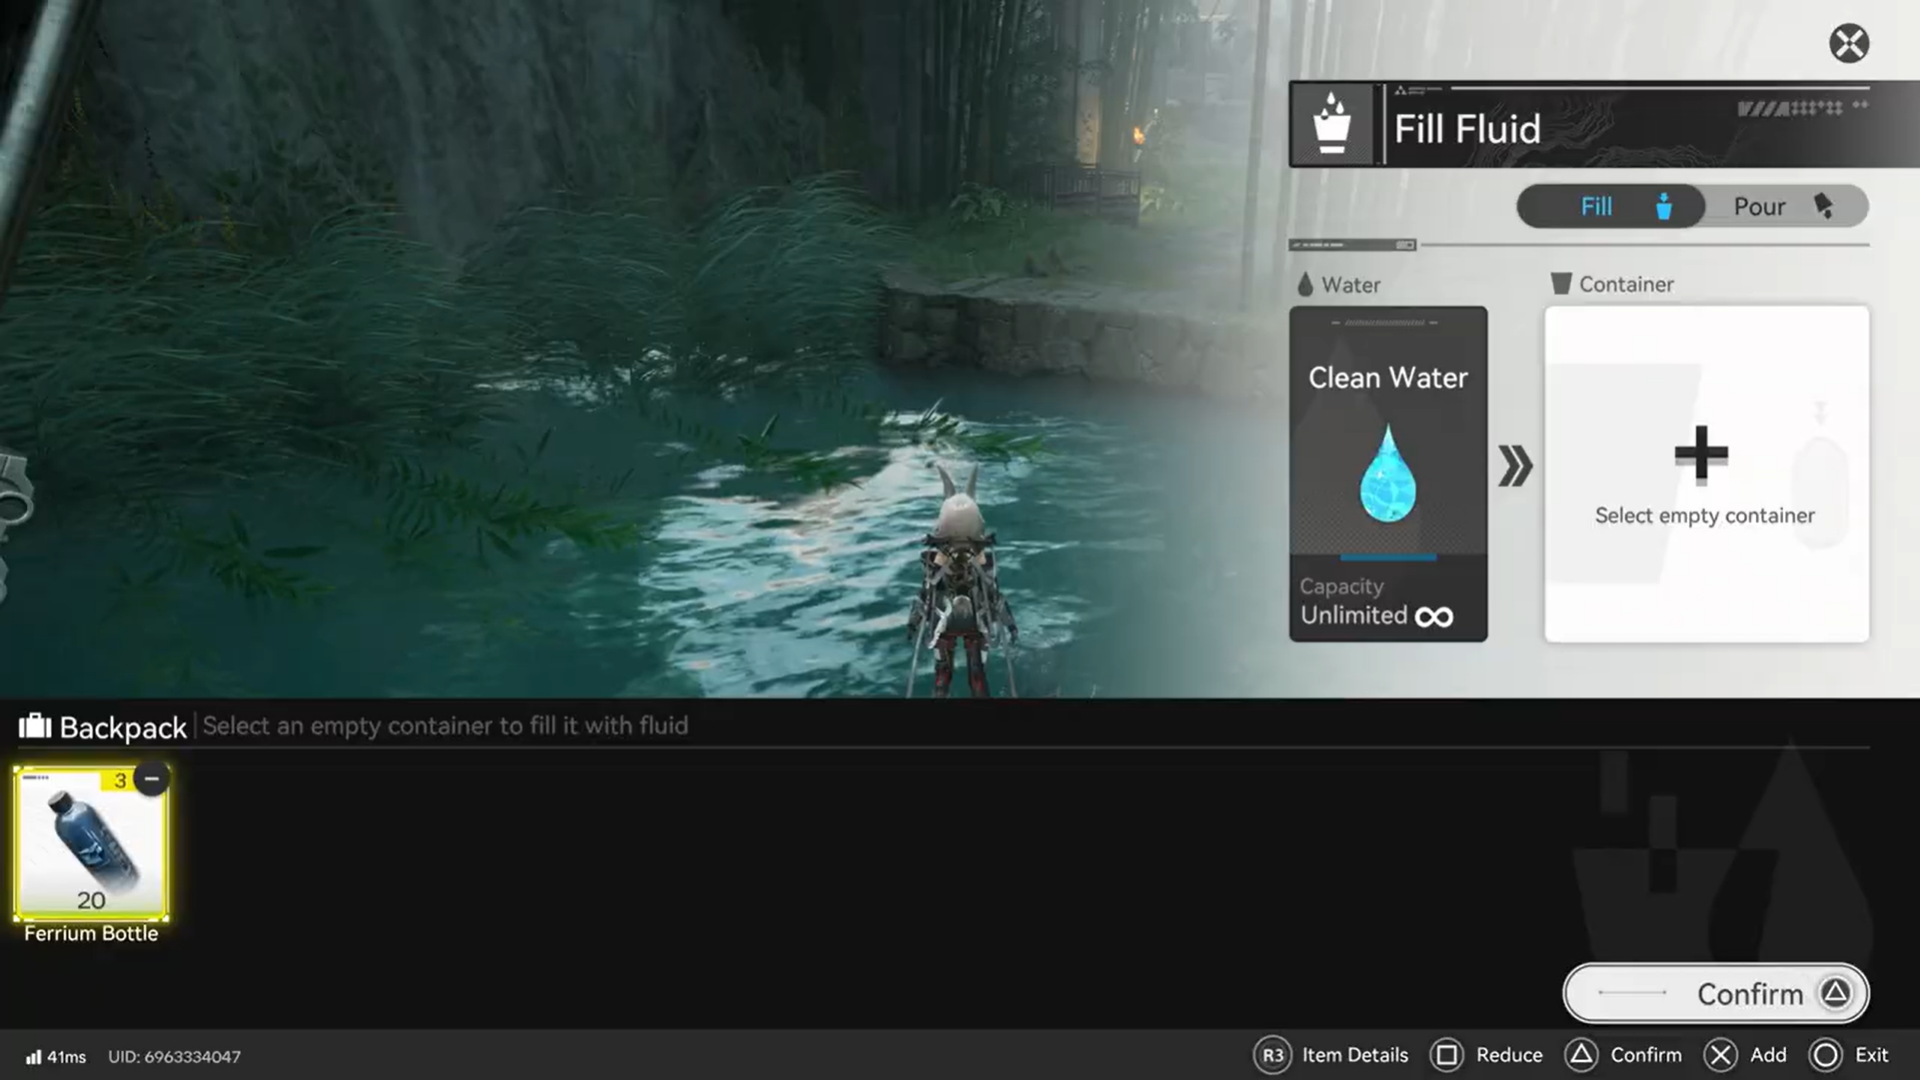Click the minus to reduce Ferrium Bottle count
Screen dimensions: 1920x1080
click(152, 778)
